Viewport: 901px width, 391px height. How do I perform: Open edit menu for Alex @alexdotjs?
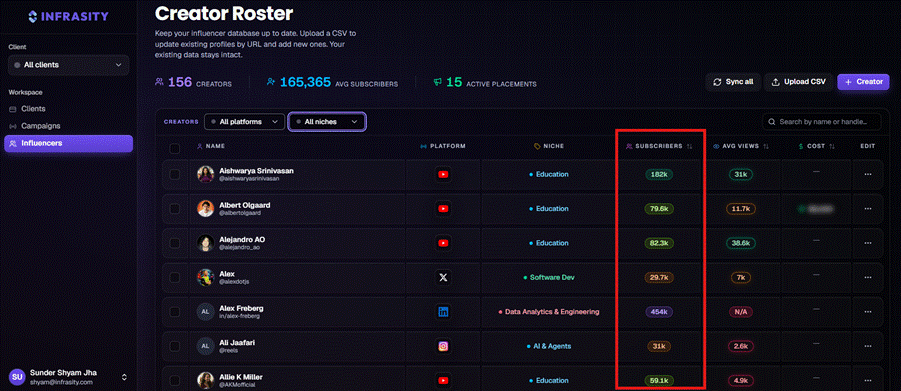point(868,278)
